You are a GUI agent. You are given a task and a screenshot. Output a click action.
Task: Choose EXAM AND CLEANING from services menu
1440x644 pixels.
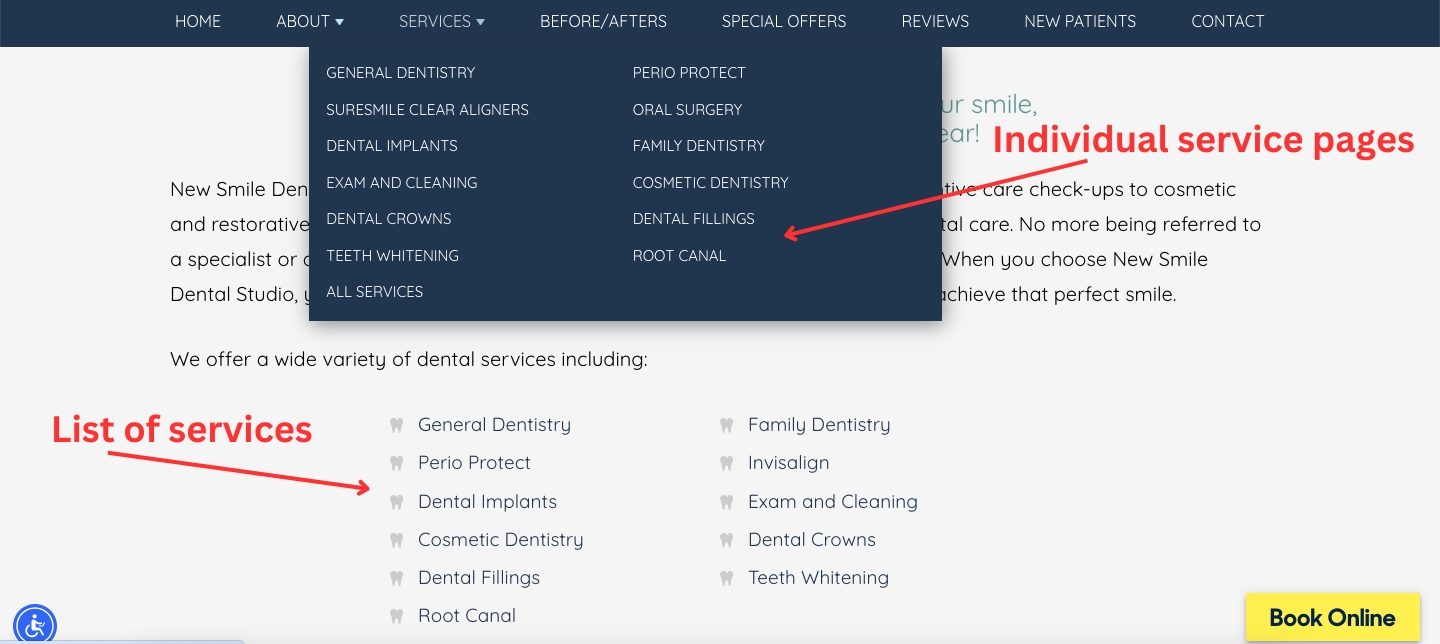coord(401,182)
